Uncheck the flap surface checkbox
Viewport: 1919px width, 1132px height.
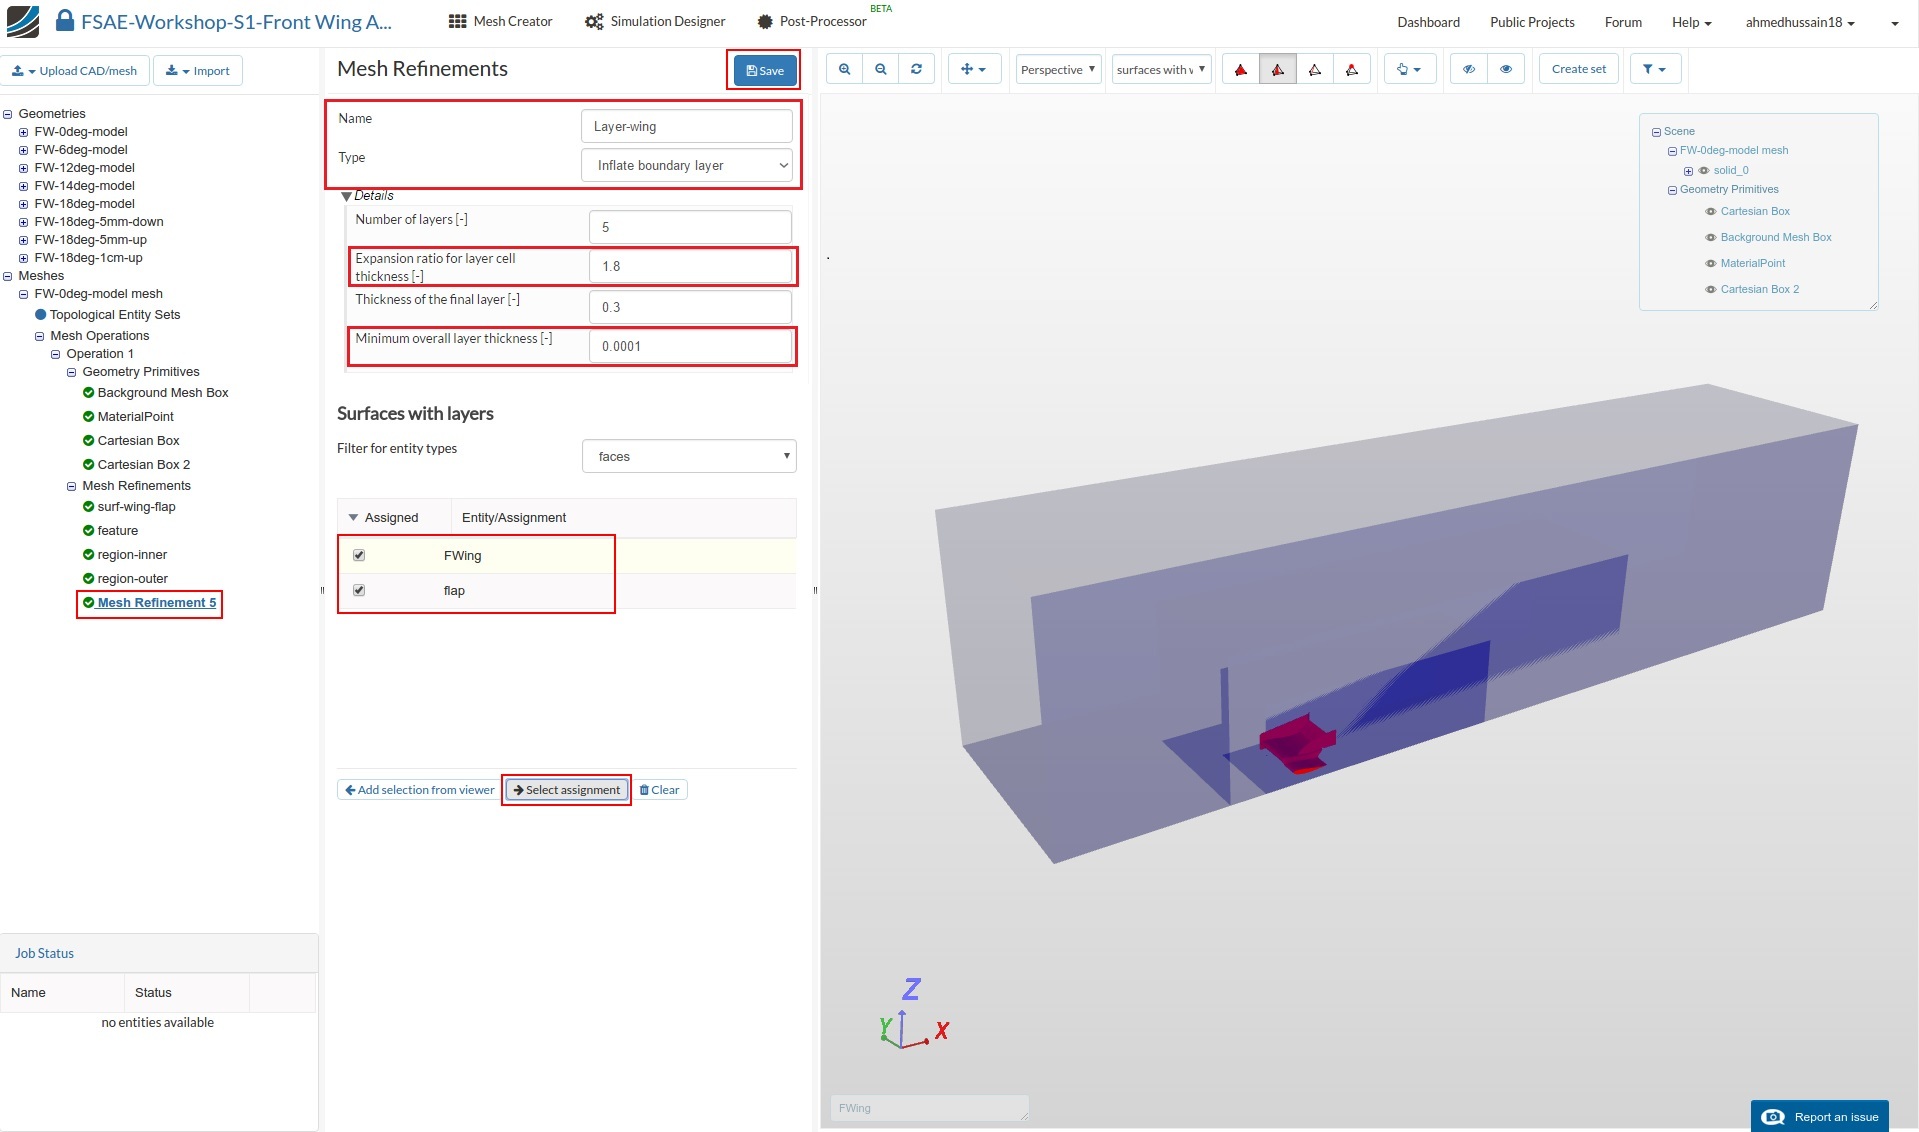click(359, 590)
